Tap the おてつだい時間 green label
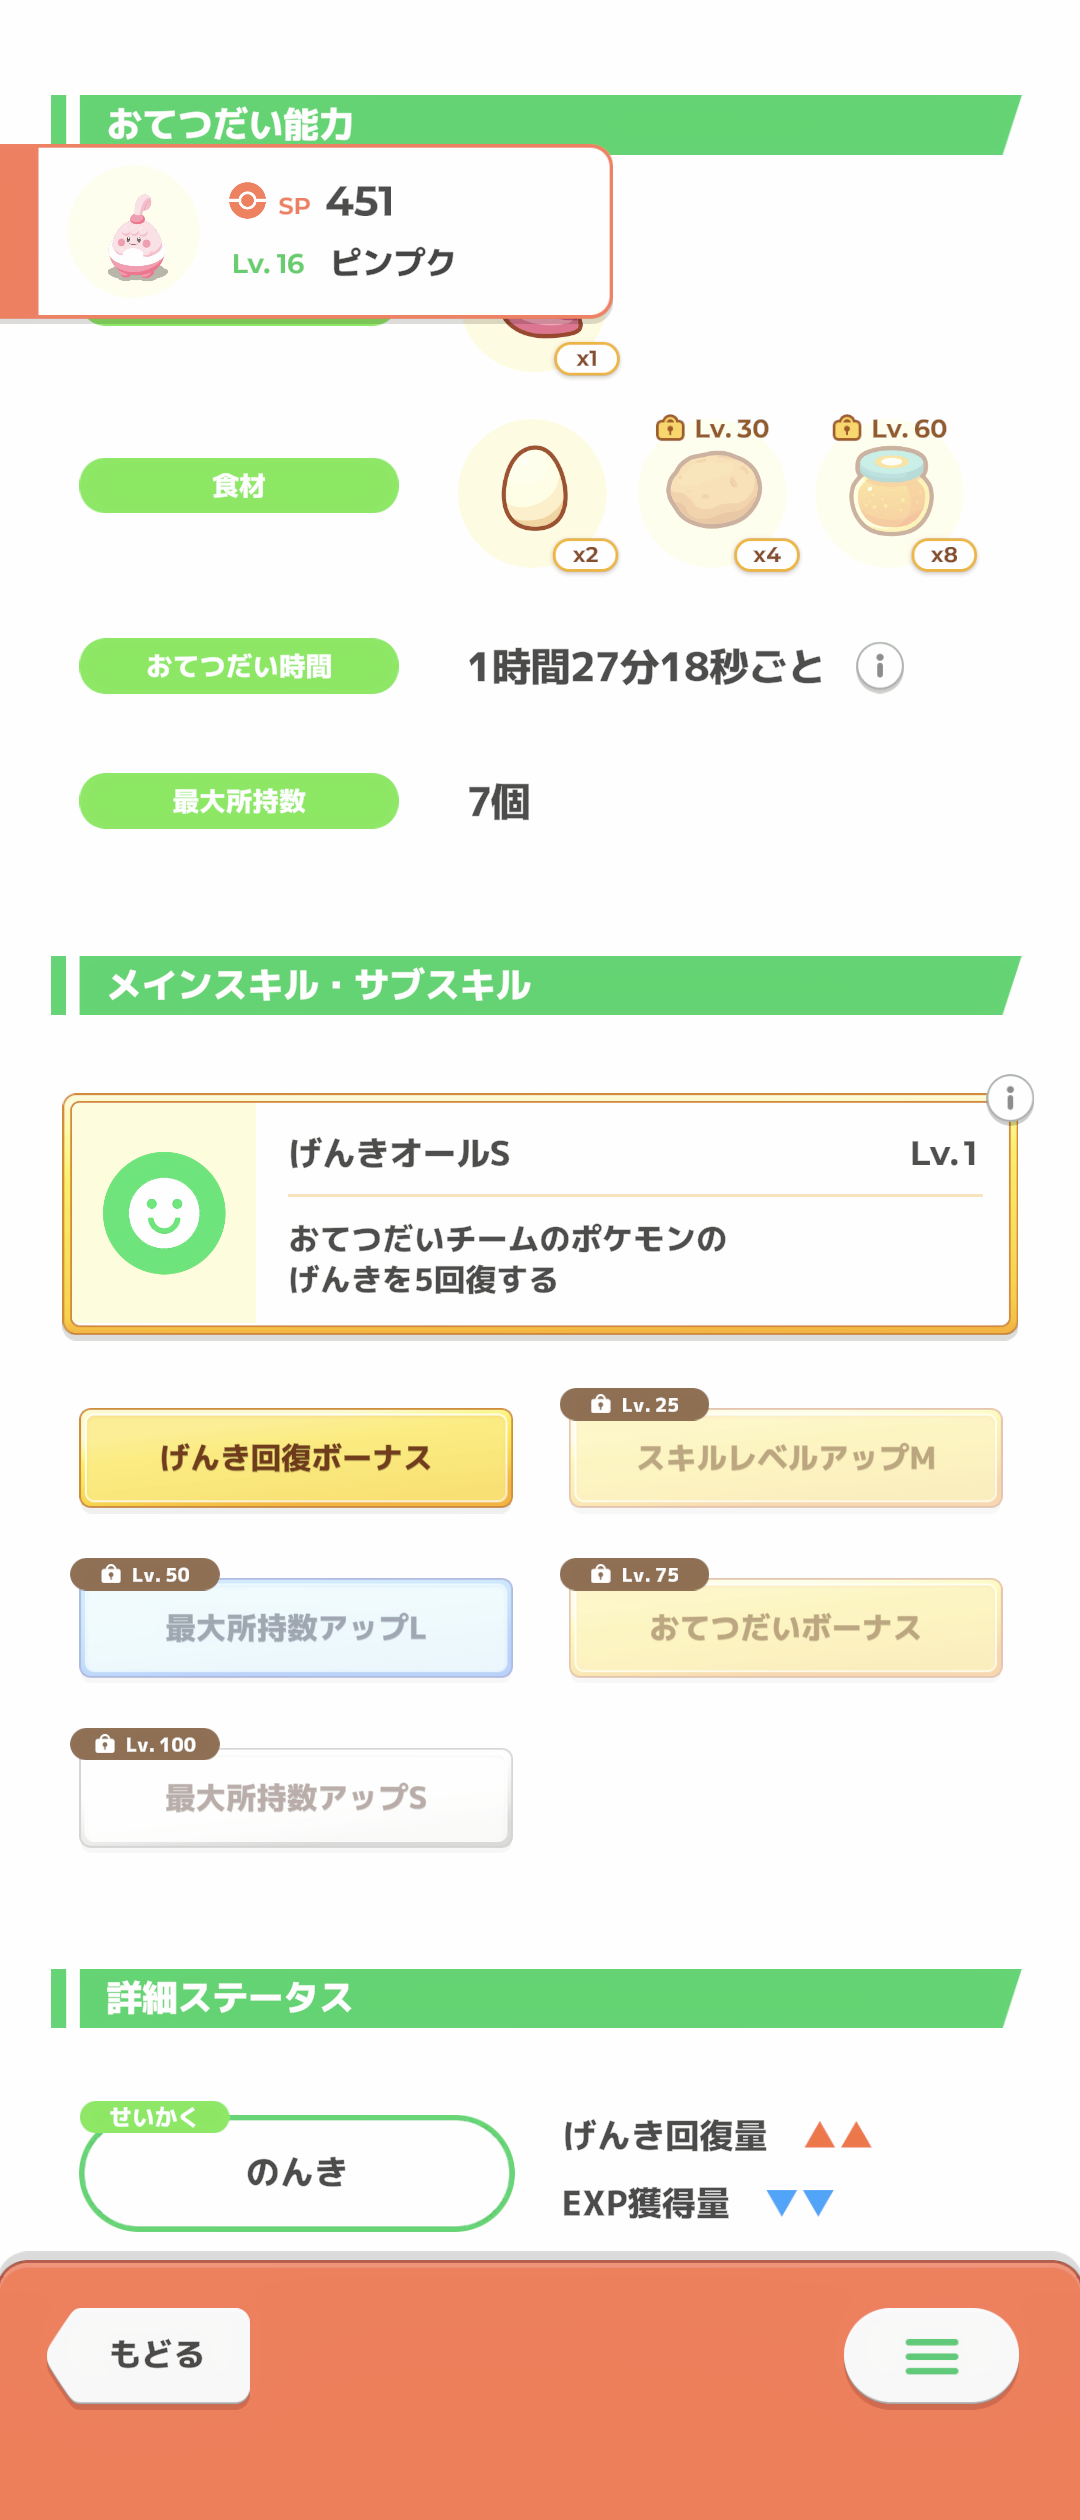 (239, 666)
